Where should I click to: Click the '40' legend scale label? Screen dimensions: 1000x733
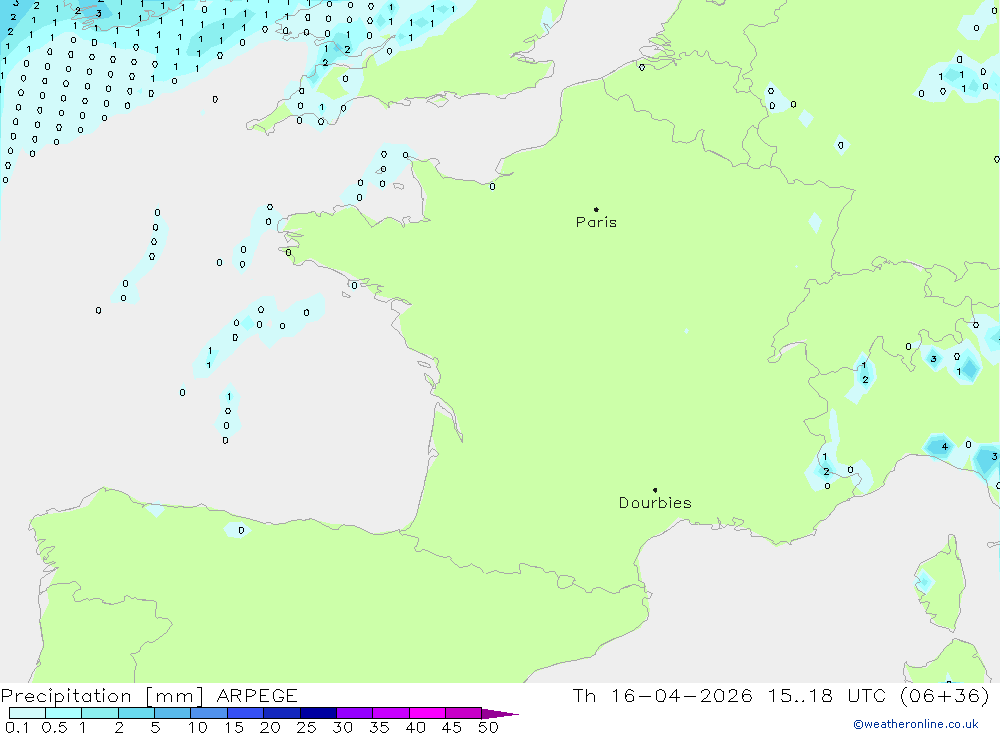click(x=415, y=727)
